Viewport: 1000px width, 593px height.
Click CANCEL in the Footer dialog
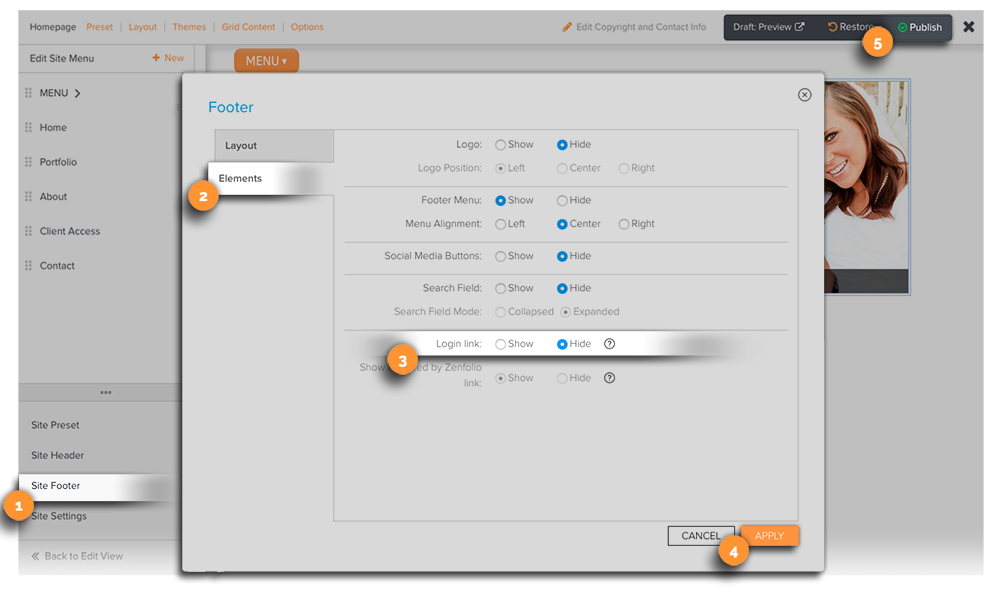[x=701, y=536]
